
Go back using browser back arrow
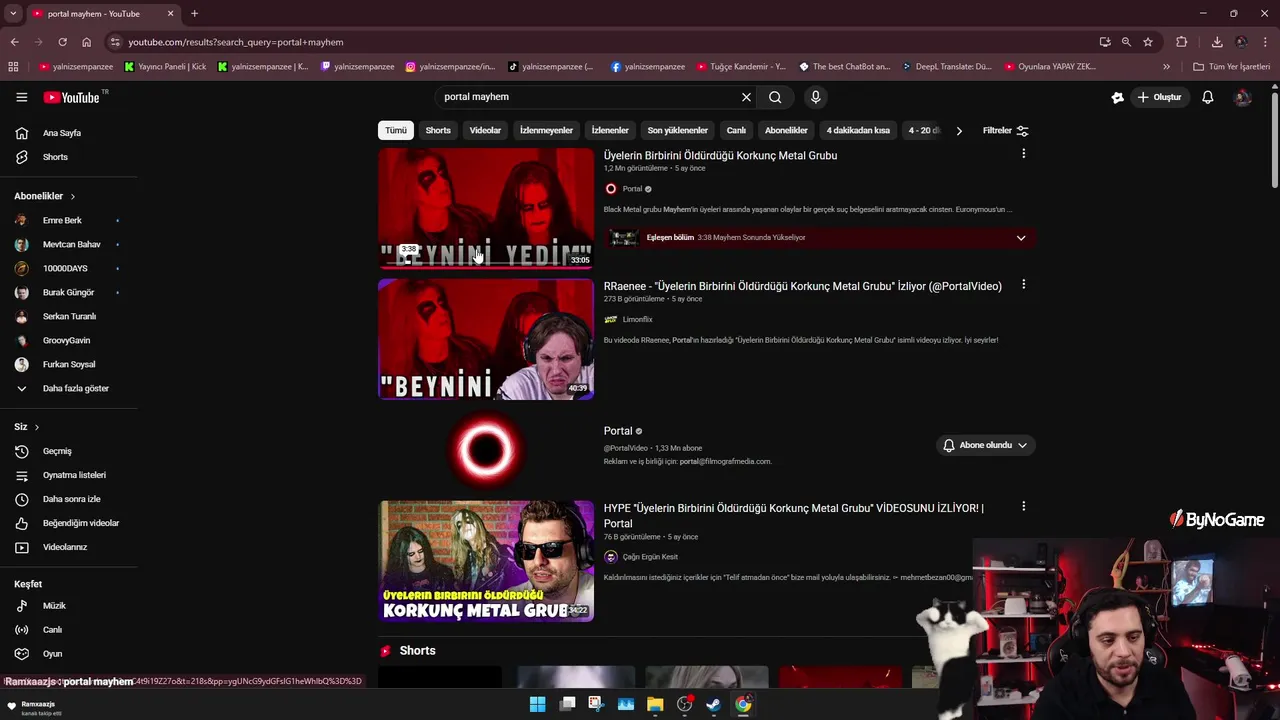14,42
